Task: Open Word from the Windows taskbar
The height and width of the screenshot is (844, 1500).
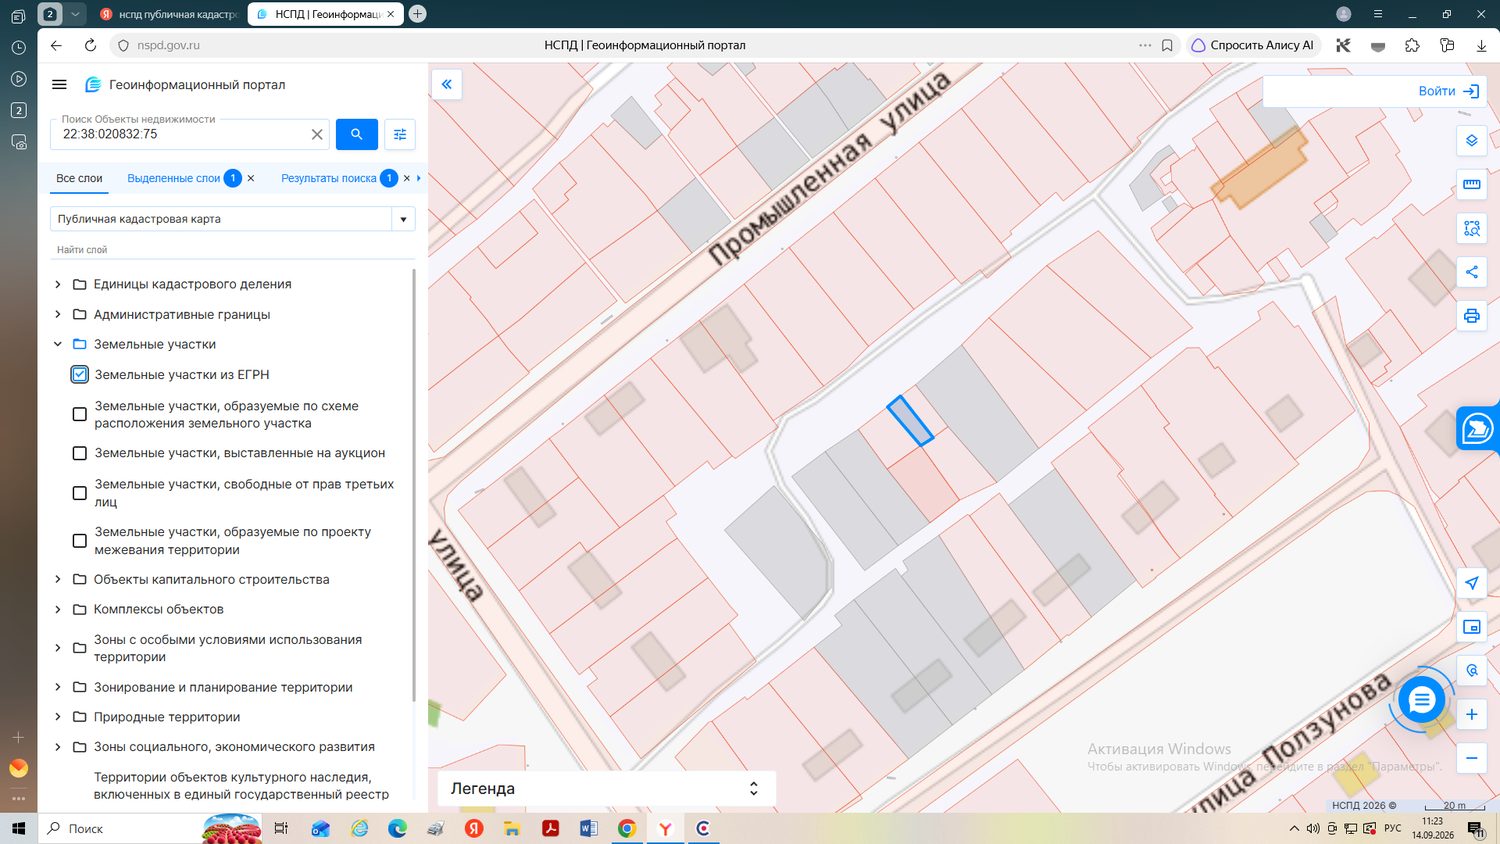Action: [x=588, y=828]
